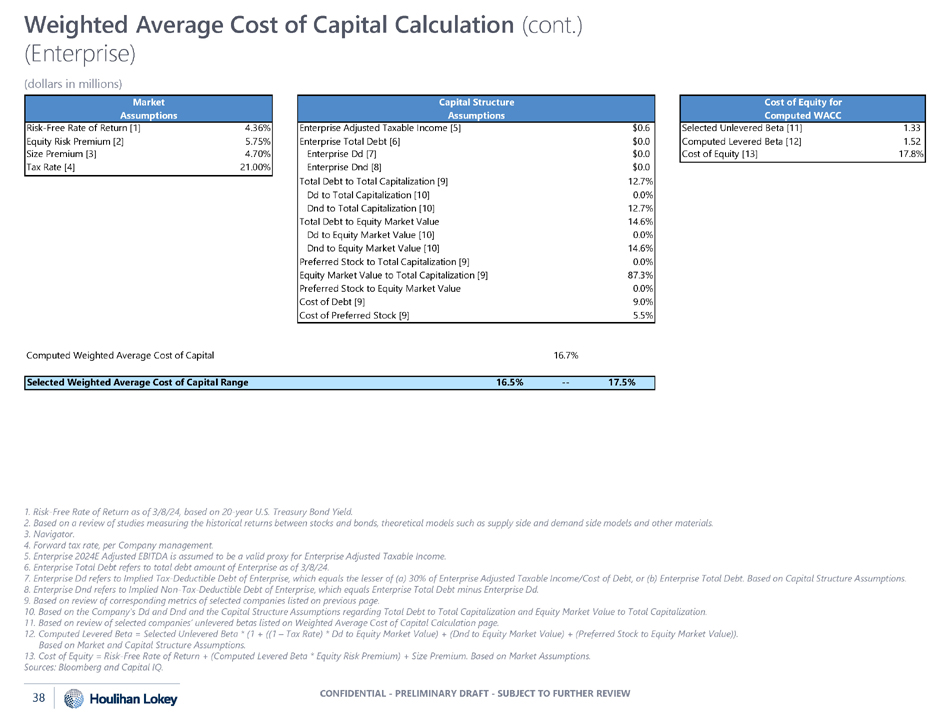Select the Computed Weighted Average Cost of Capital 16.7%
Screen dimensions: 950x713
point(565,355)
